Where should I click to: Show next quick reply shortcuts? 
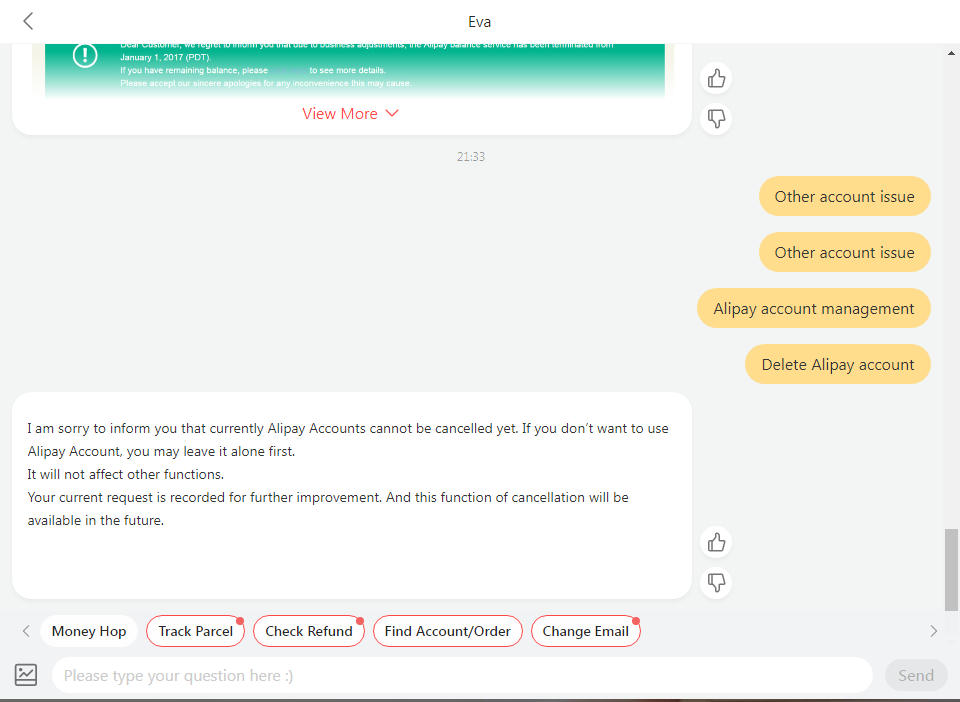pos(934,631)
